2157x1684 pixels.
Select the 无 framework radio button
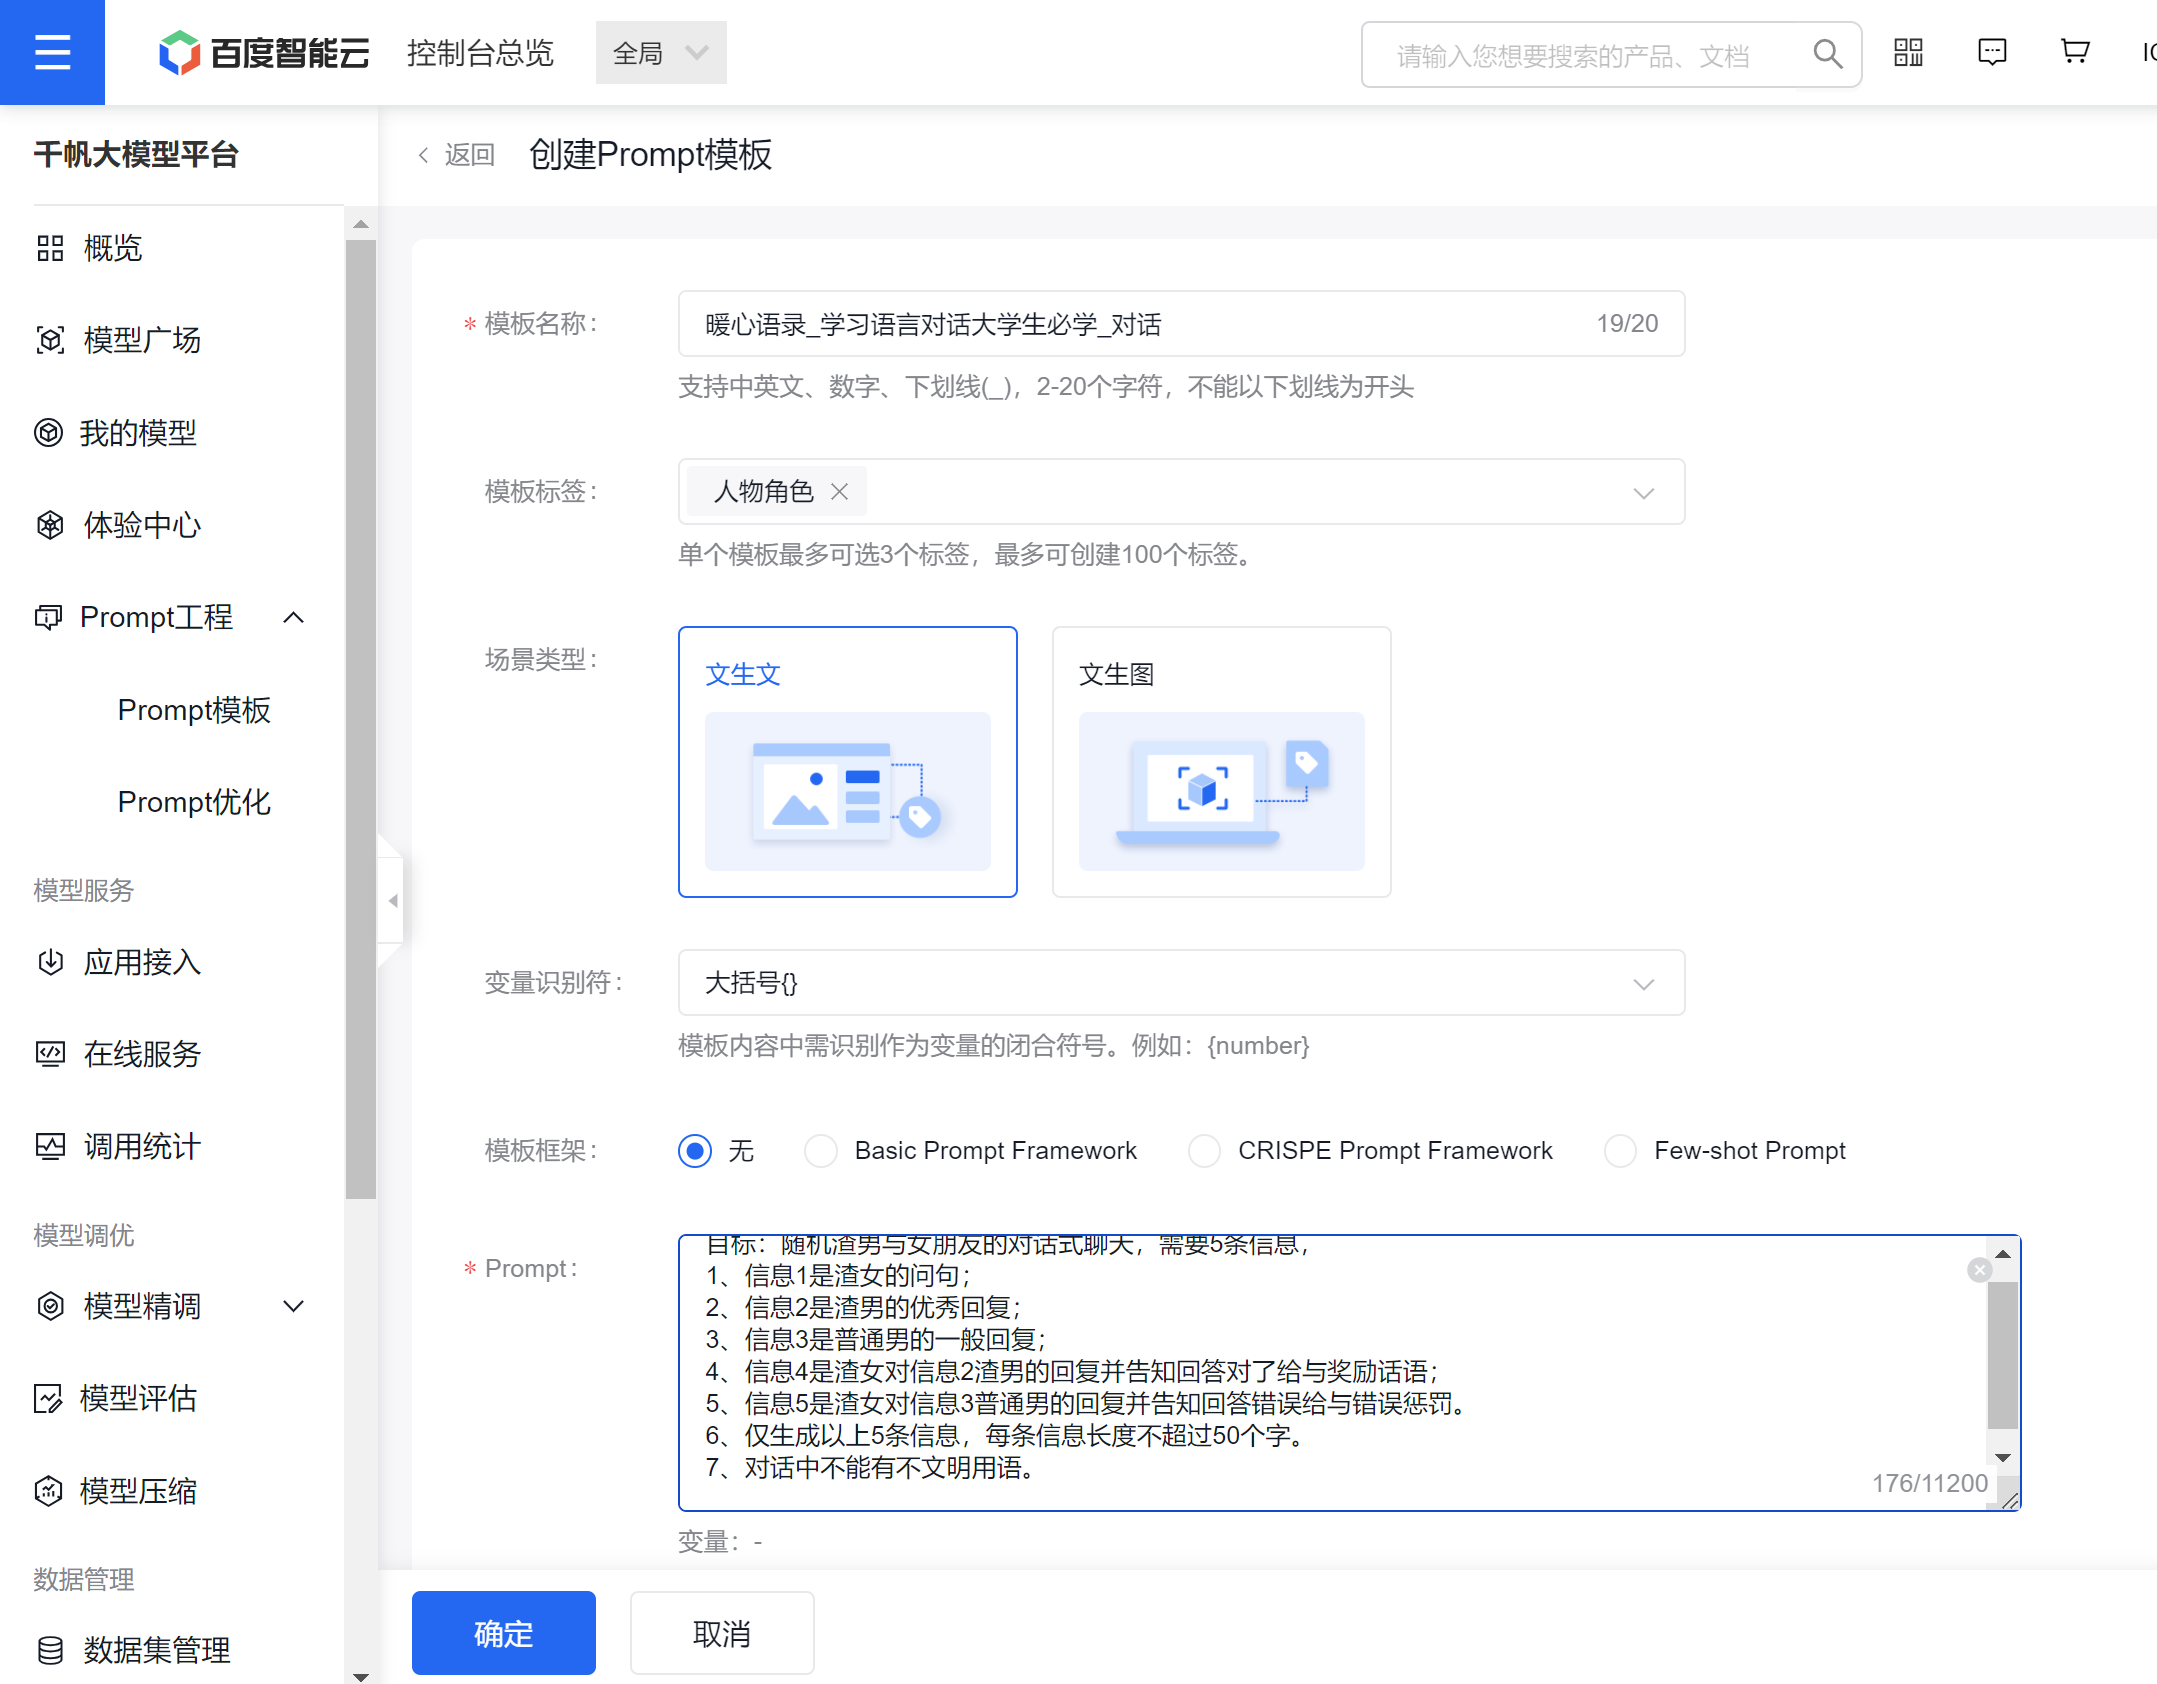pyautogui.click(x=695, y=1151)
